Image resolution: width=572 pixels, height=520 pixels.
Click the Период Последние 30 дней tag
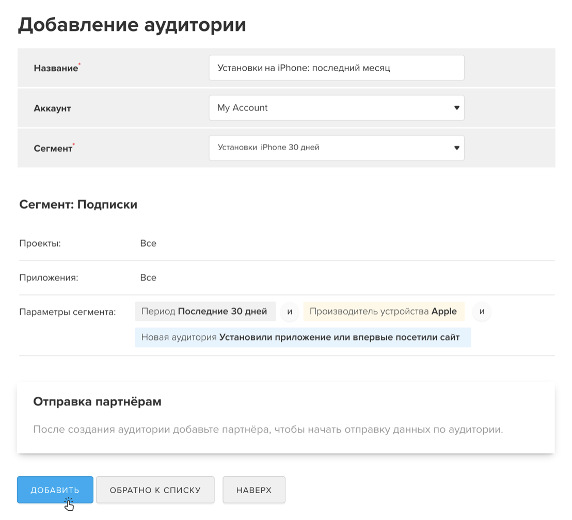pyautogui.click(x=205, y=311)
